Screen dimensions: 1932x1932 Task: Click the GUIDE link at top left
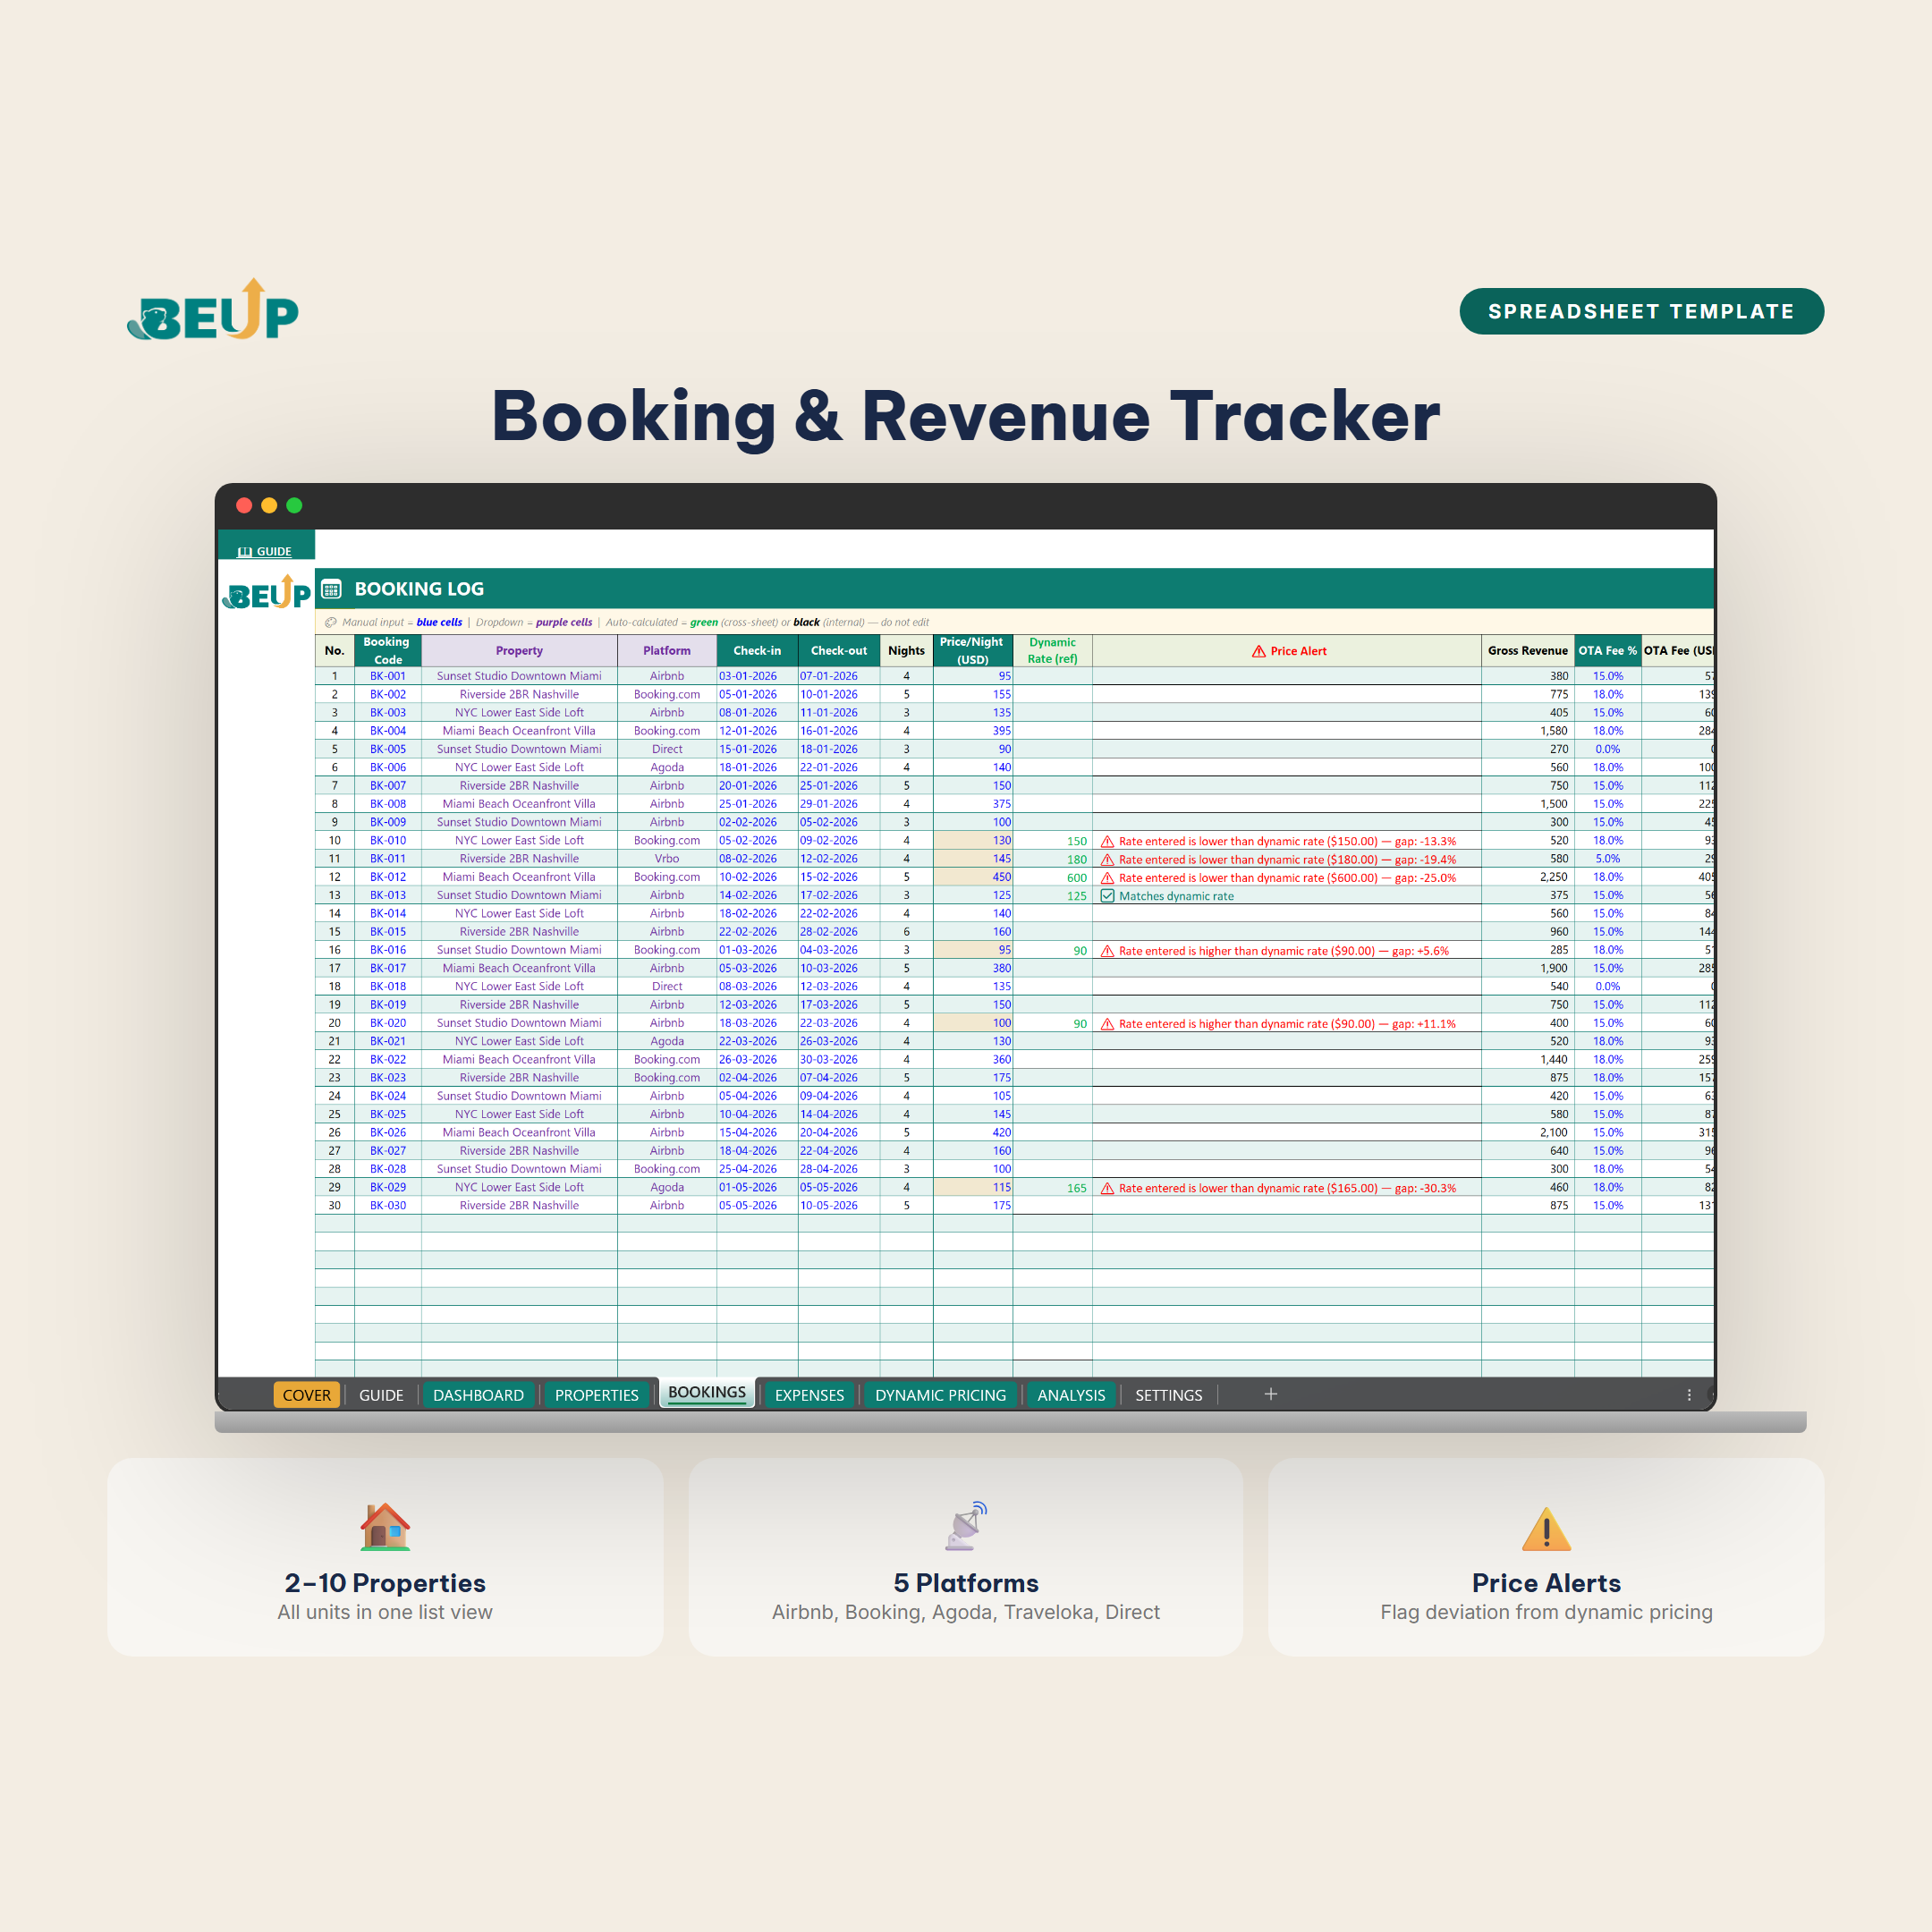(265, 551)
